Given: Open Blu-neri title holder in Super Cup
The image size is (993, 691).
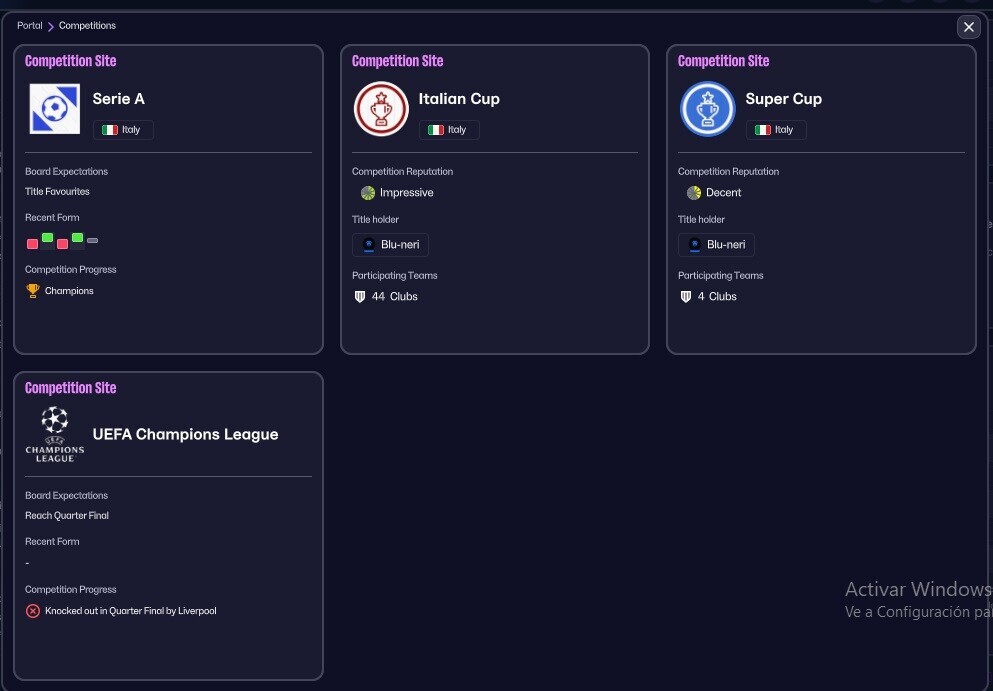Looking at the screenshot, I should pos(716,245).
